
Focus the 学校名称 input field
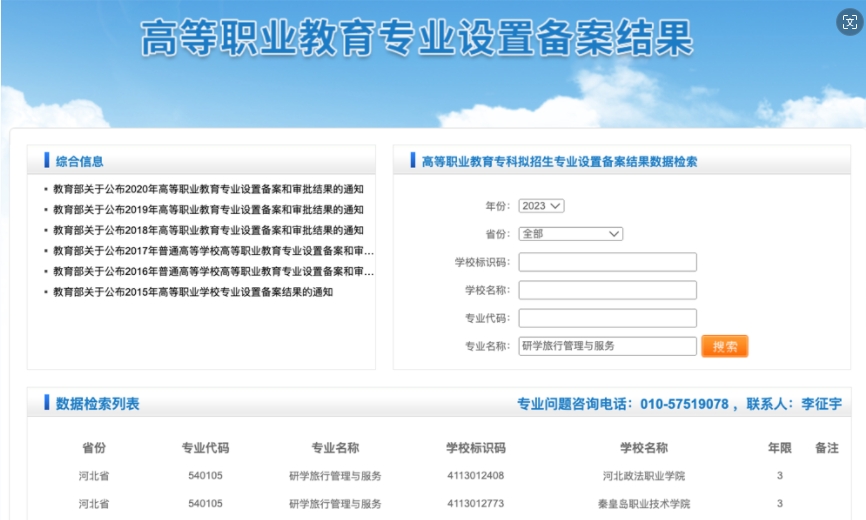tap(608, 290)
